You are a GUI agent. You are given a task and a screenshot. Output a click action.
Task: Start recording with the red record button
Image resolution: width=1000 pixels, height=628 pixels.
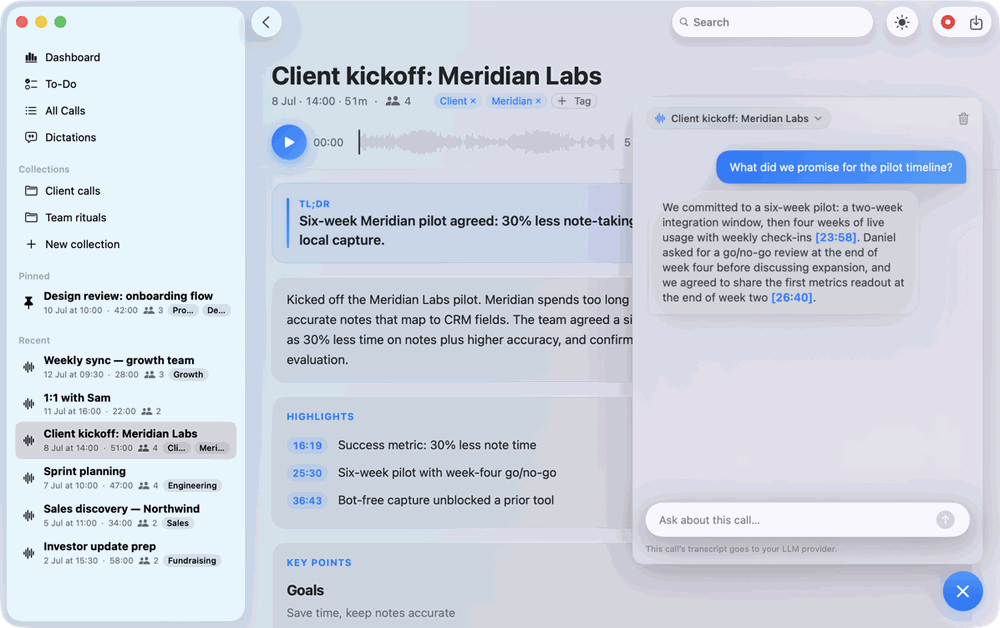point(948,22)
